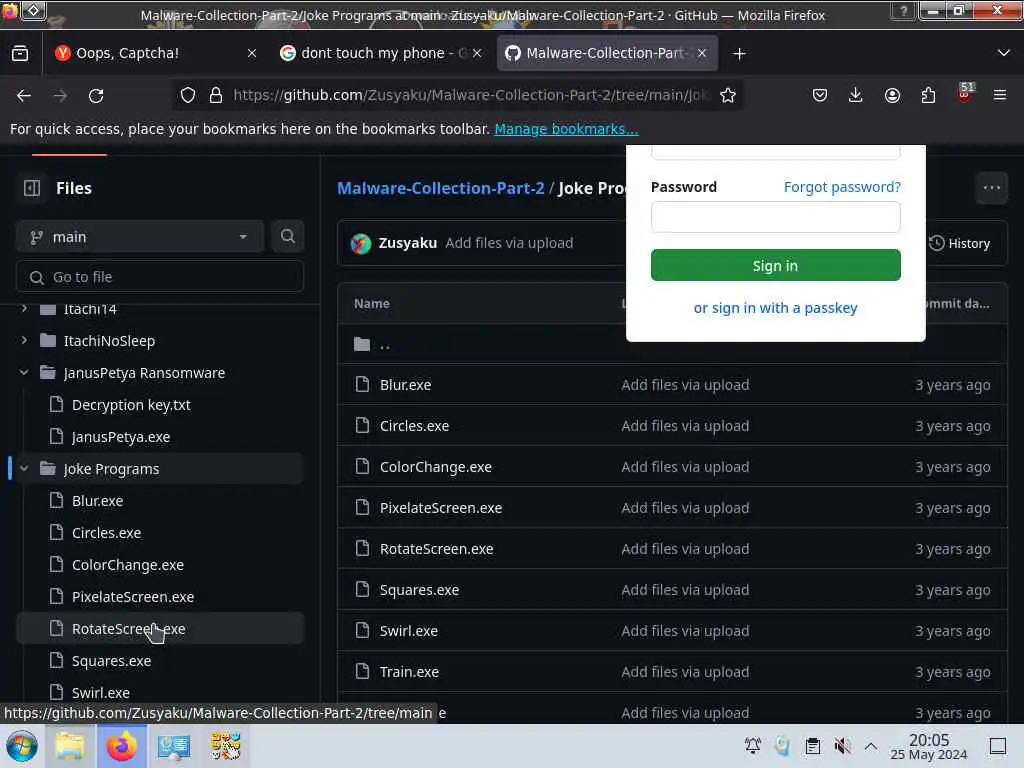Open Malware-Collection-Part-2 breadcrumb link

(x=441, y=188)
